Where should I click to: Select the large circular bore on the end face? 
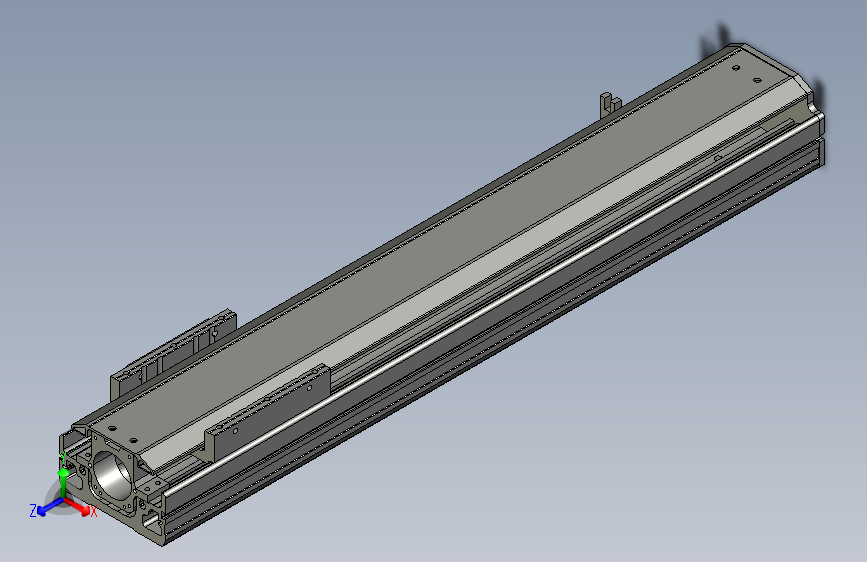pos(113,476)
